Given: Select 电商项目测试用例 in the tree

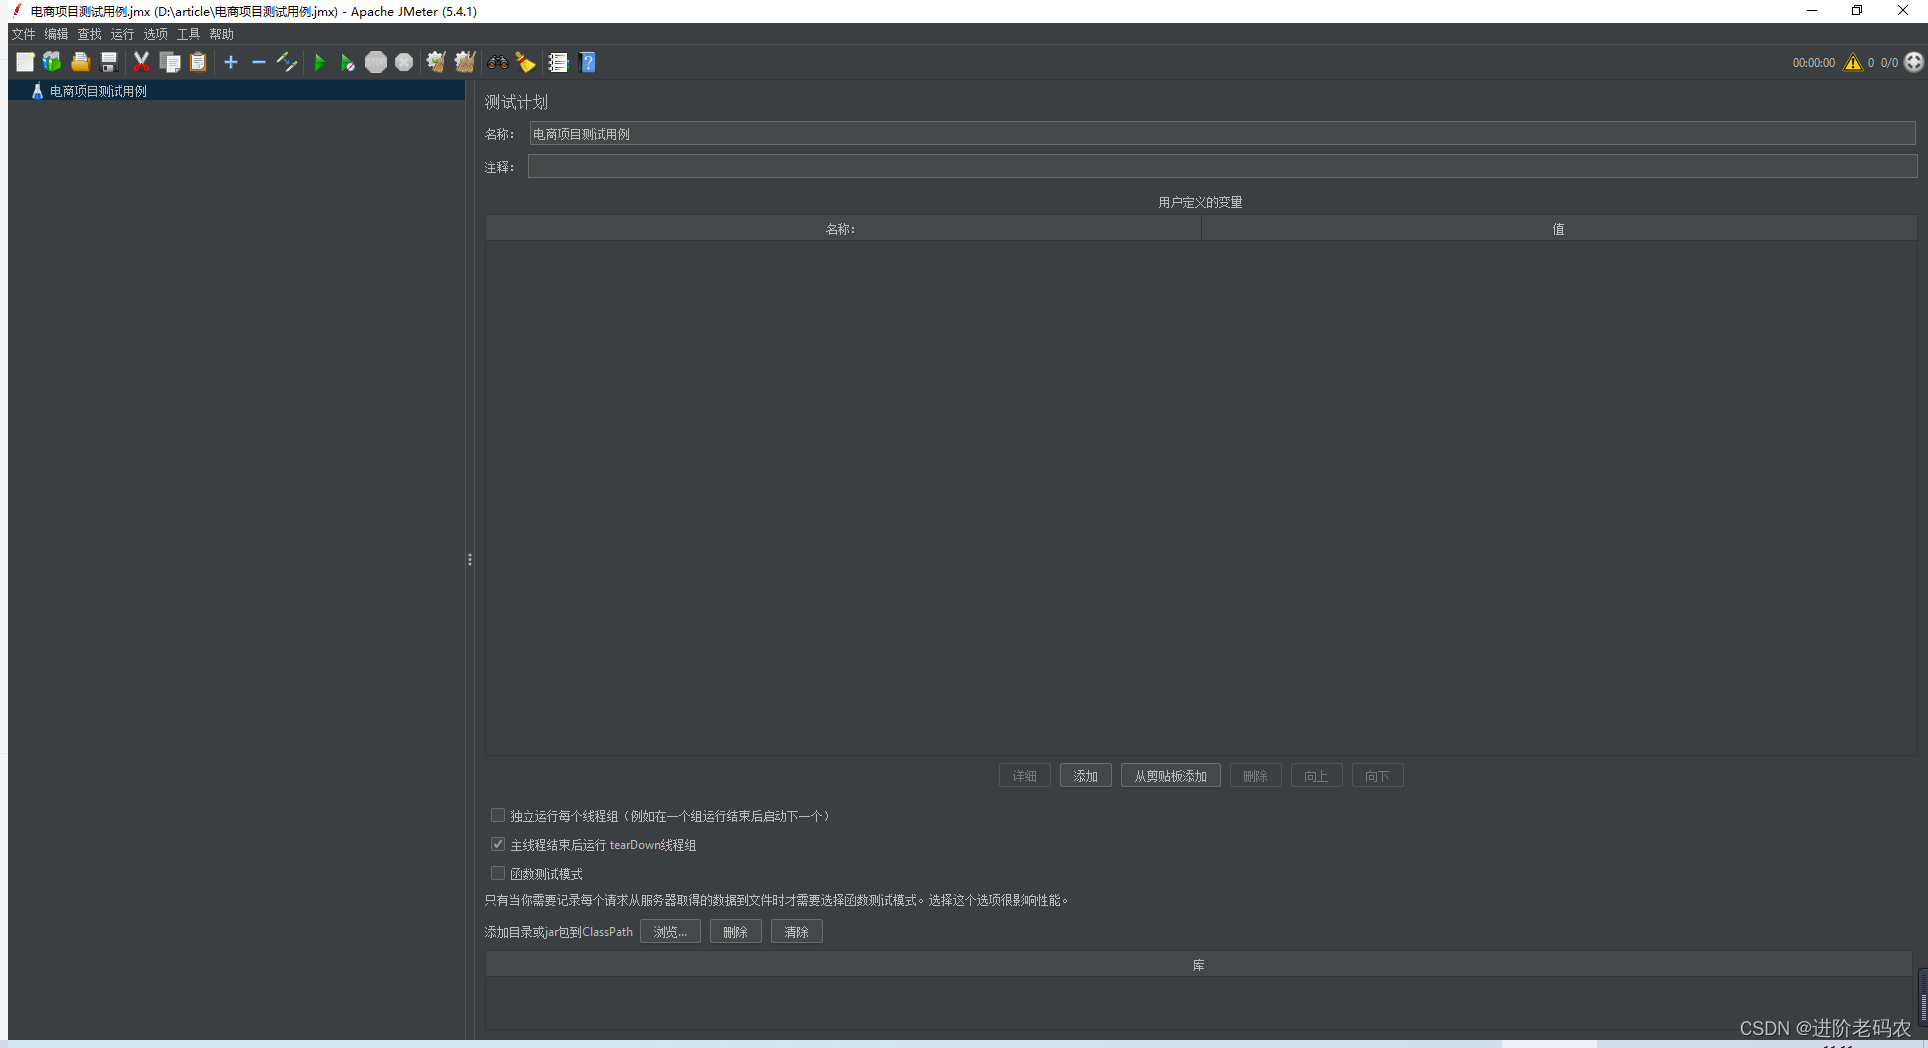Looking at the screenshot, I should [97, 90].
